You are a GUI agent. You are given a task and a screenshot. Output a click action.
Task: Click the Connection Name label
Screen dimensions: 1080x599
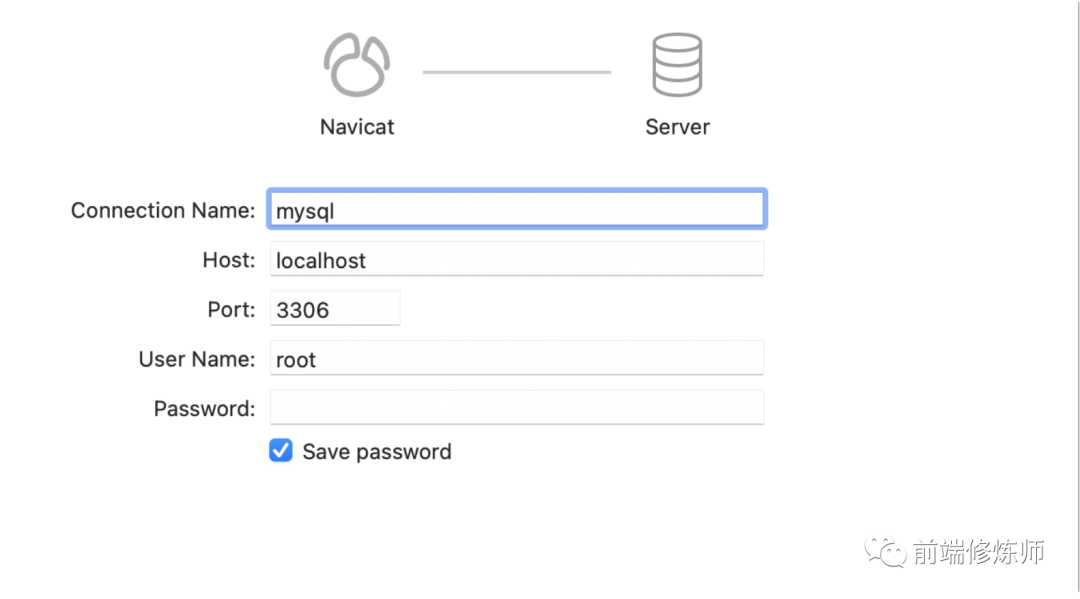click(x=162, y=210)
